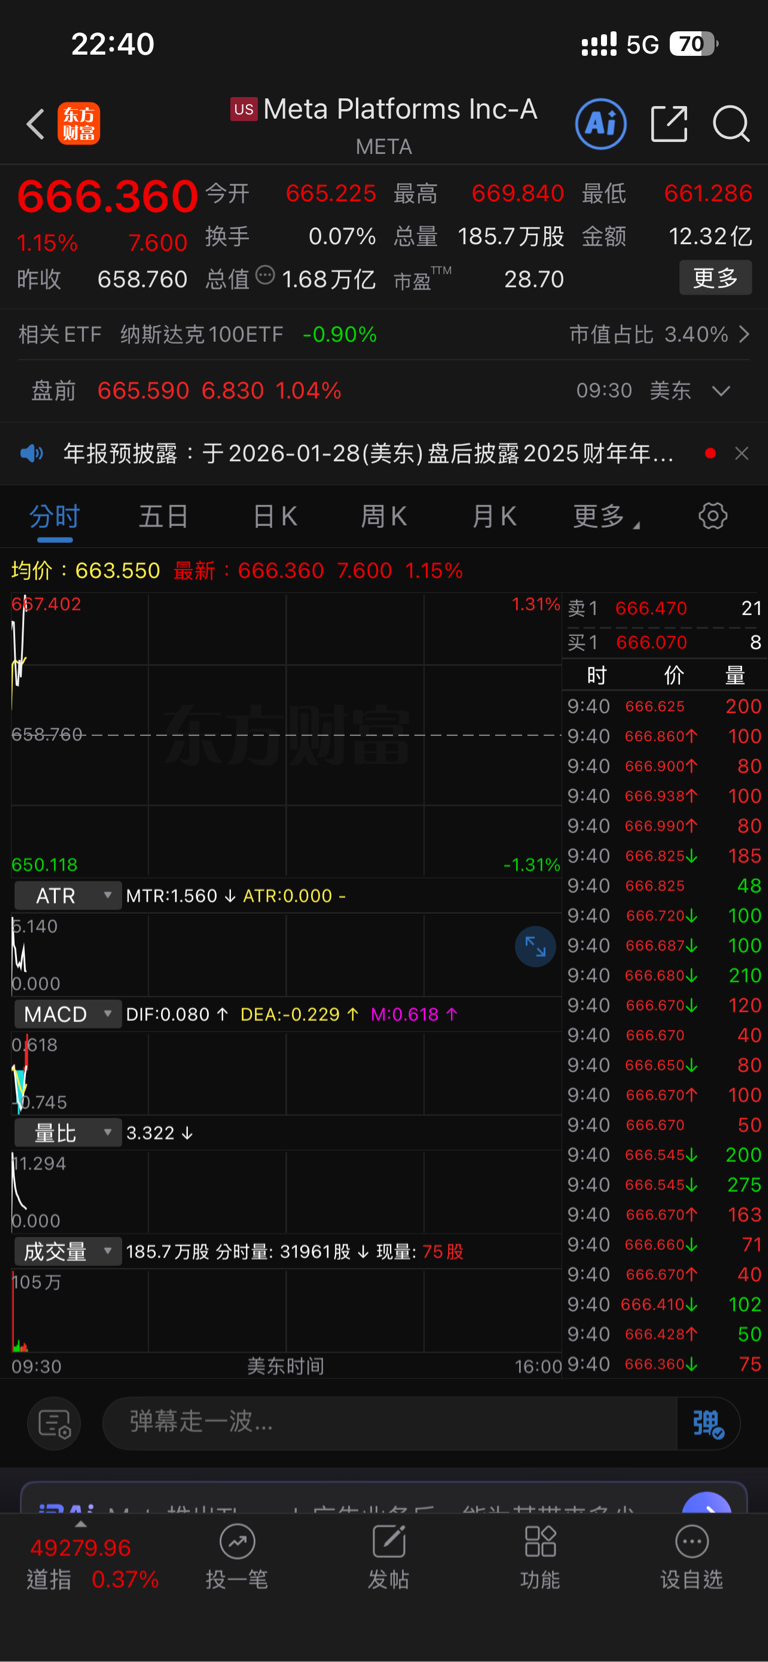Select the 分时 tab
Viewport: 768px width, 1662px height.
point(54,516)
